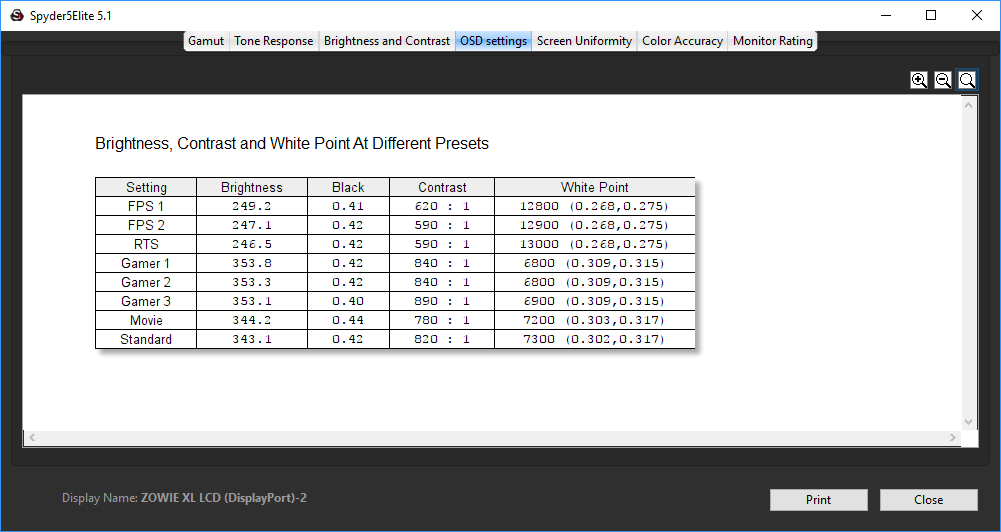Click the vertical scrollbar up arrow
This screenshot has height=532, width=1001.
pyautogui.click(x=968, y=105)
